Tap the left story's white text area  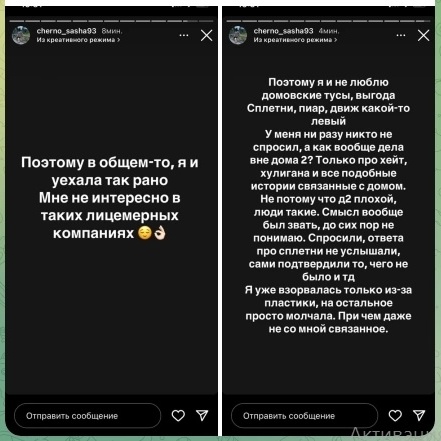tap(110, 198)
